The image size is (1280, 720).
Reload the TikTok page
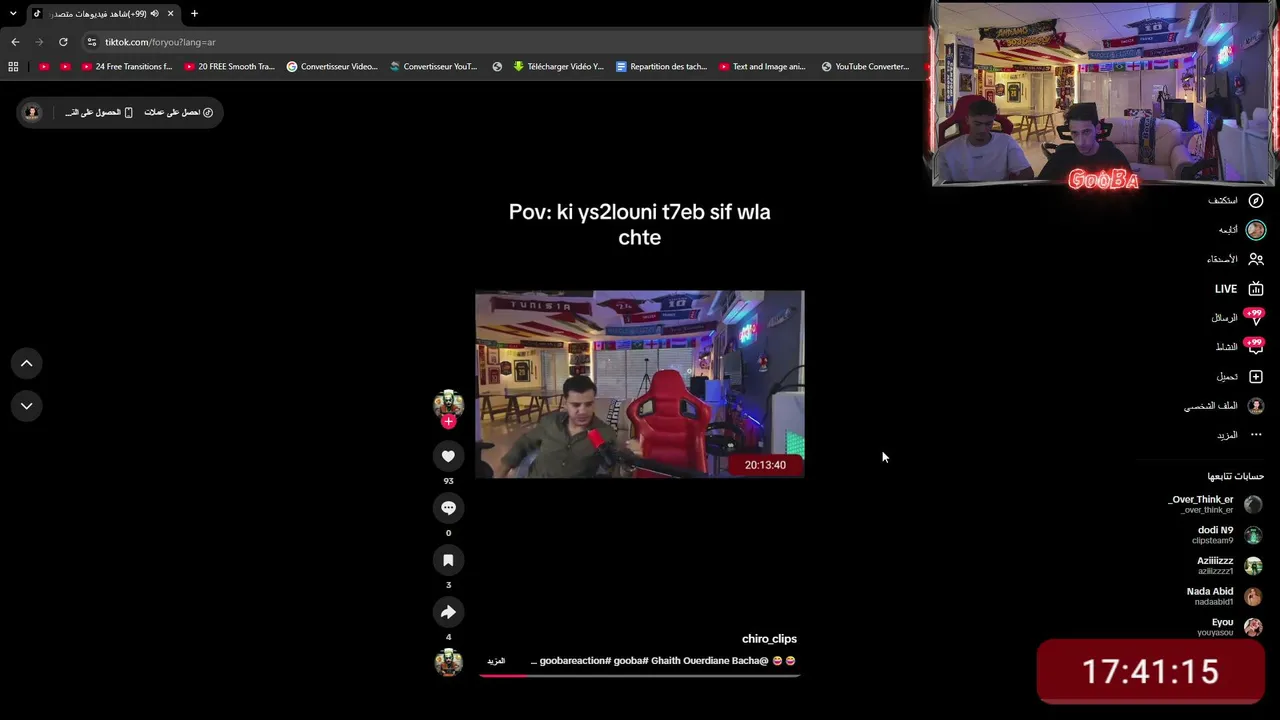(63, 42)
